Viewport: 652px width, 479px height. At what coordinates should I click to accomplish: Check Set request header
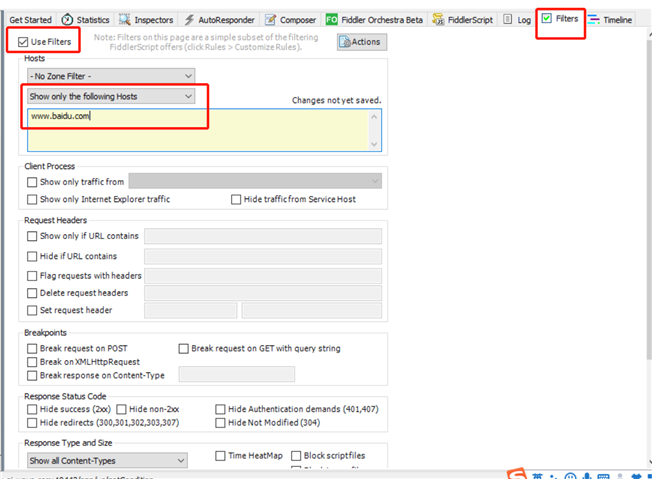click(32, 311)
